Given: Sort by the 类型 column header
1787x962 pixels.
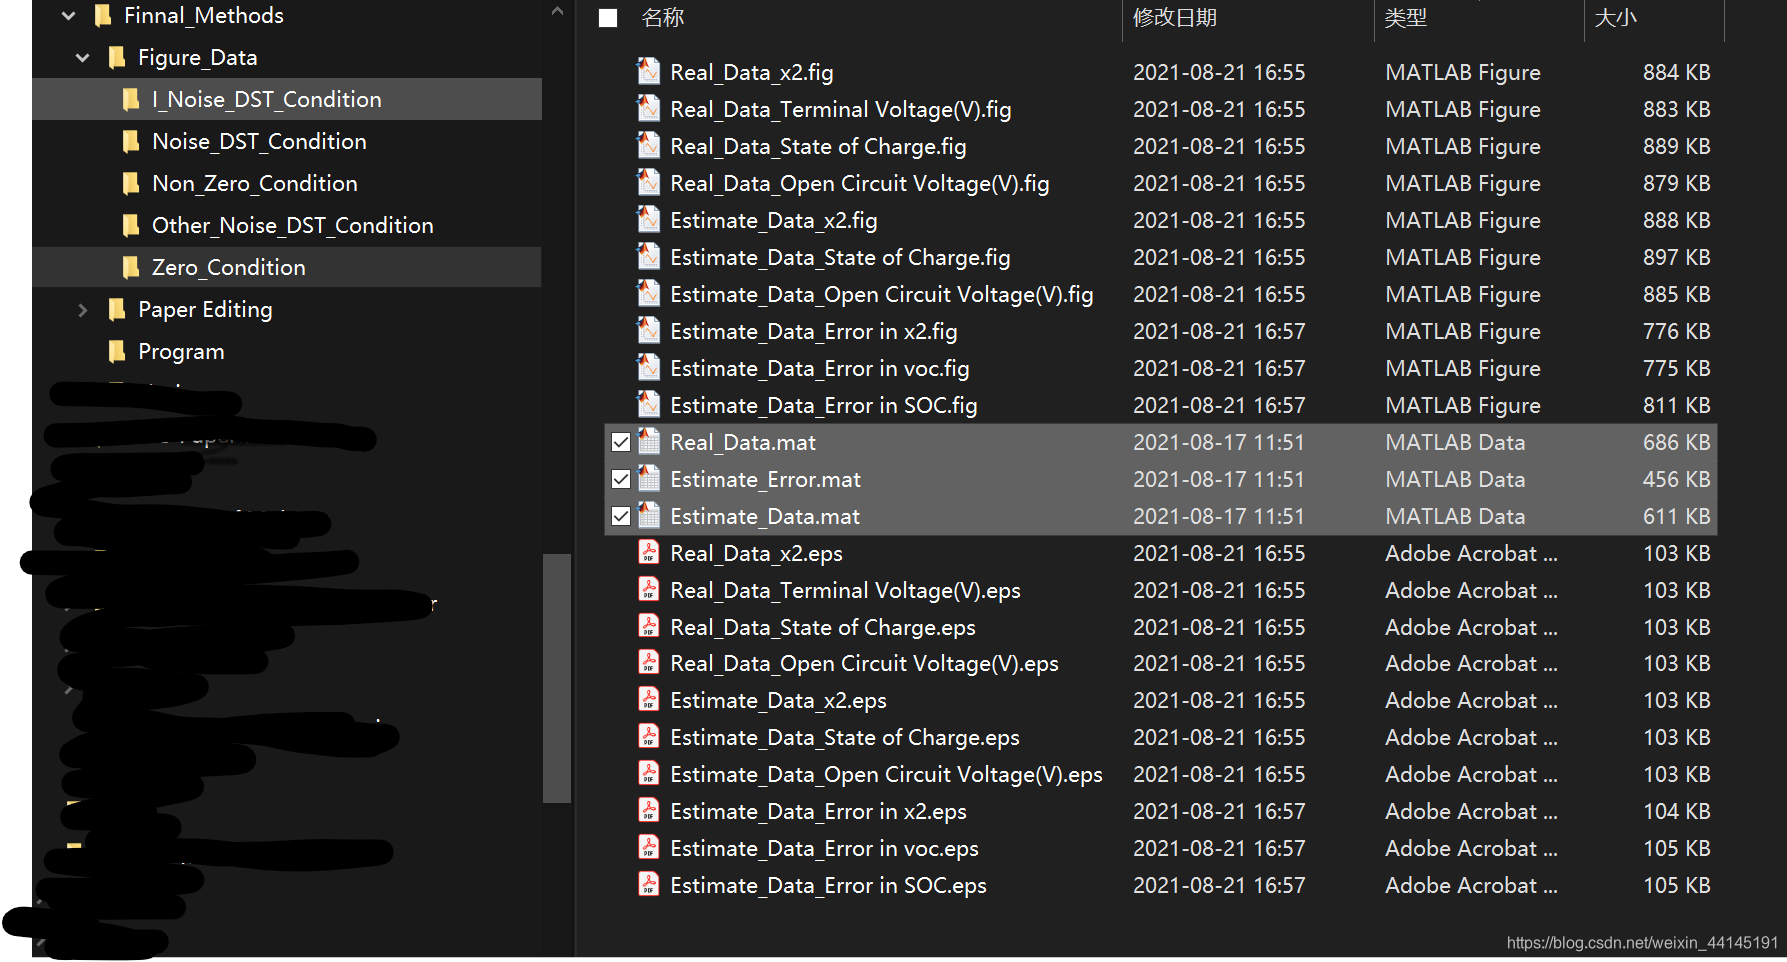Looking at the screenshot, I should (1406, 18).
